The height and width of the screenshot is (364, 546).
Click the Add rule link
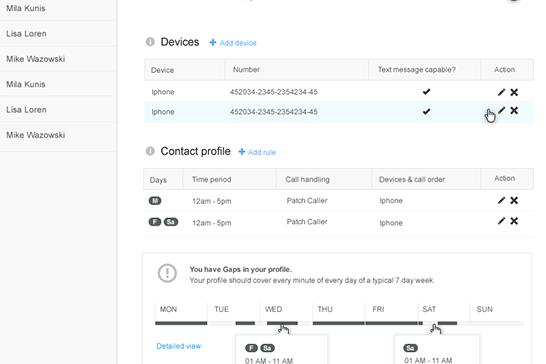(x=257, y=152)
